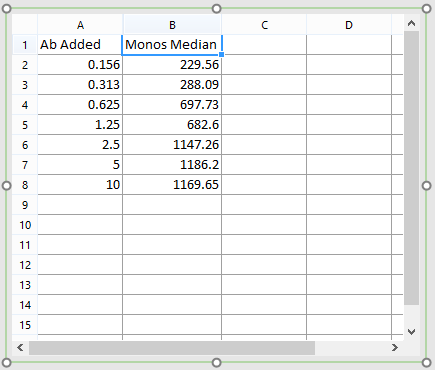Image resolution: width=435 pixels, height=370 pixels.
Task: Click cell containing 288.09
Action: click(x=172, y=85)
